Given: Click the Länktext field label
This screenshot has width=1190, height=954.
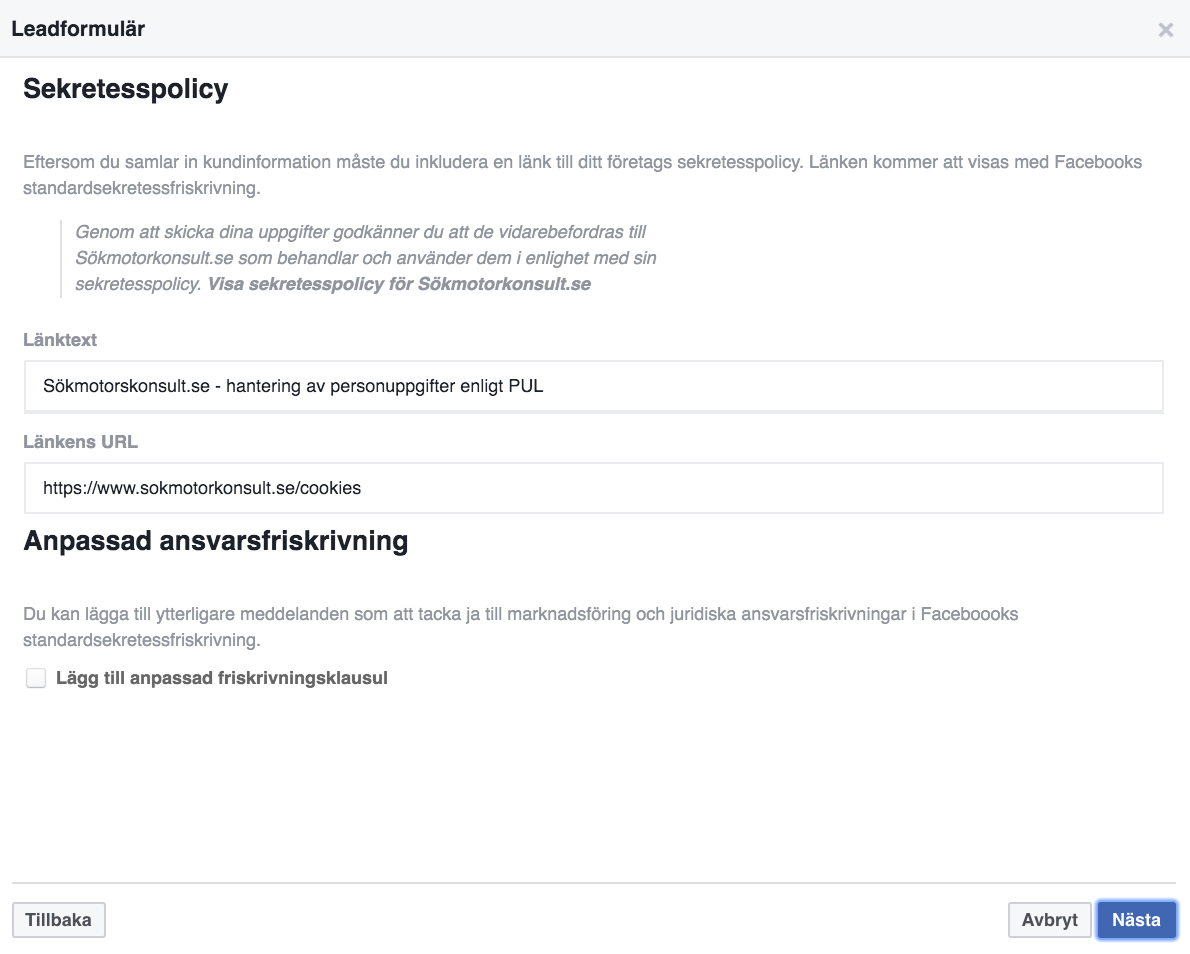Looking at the screenshot, I should [x=60, y=340].
